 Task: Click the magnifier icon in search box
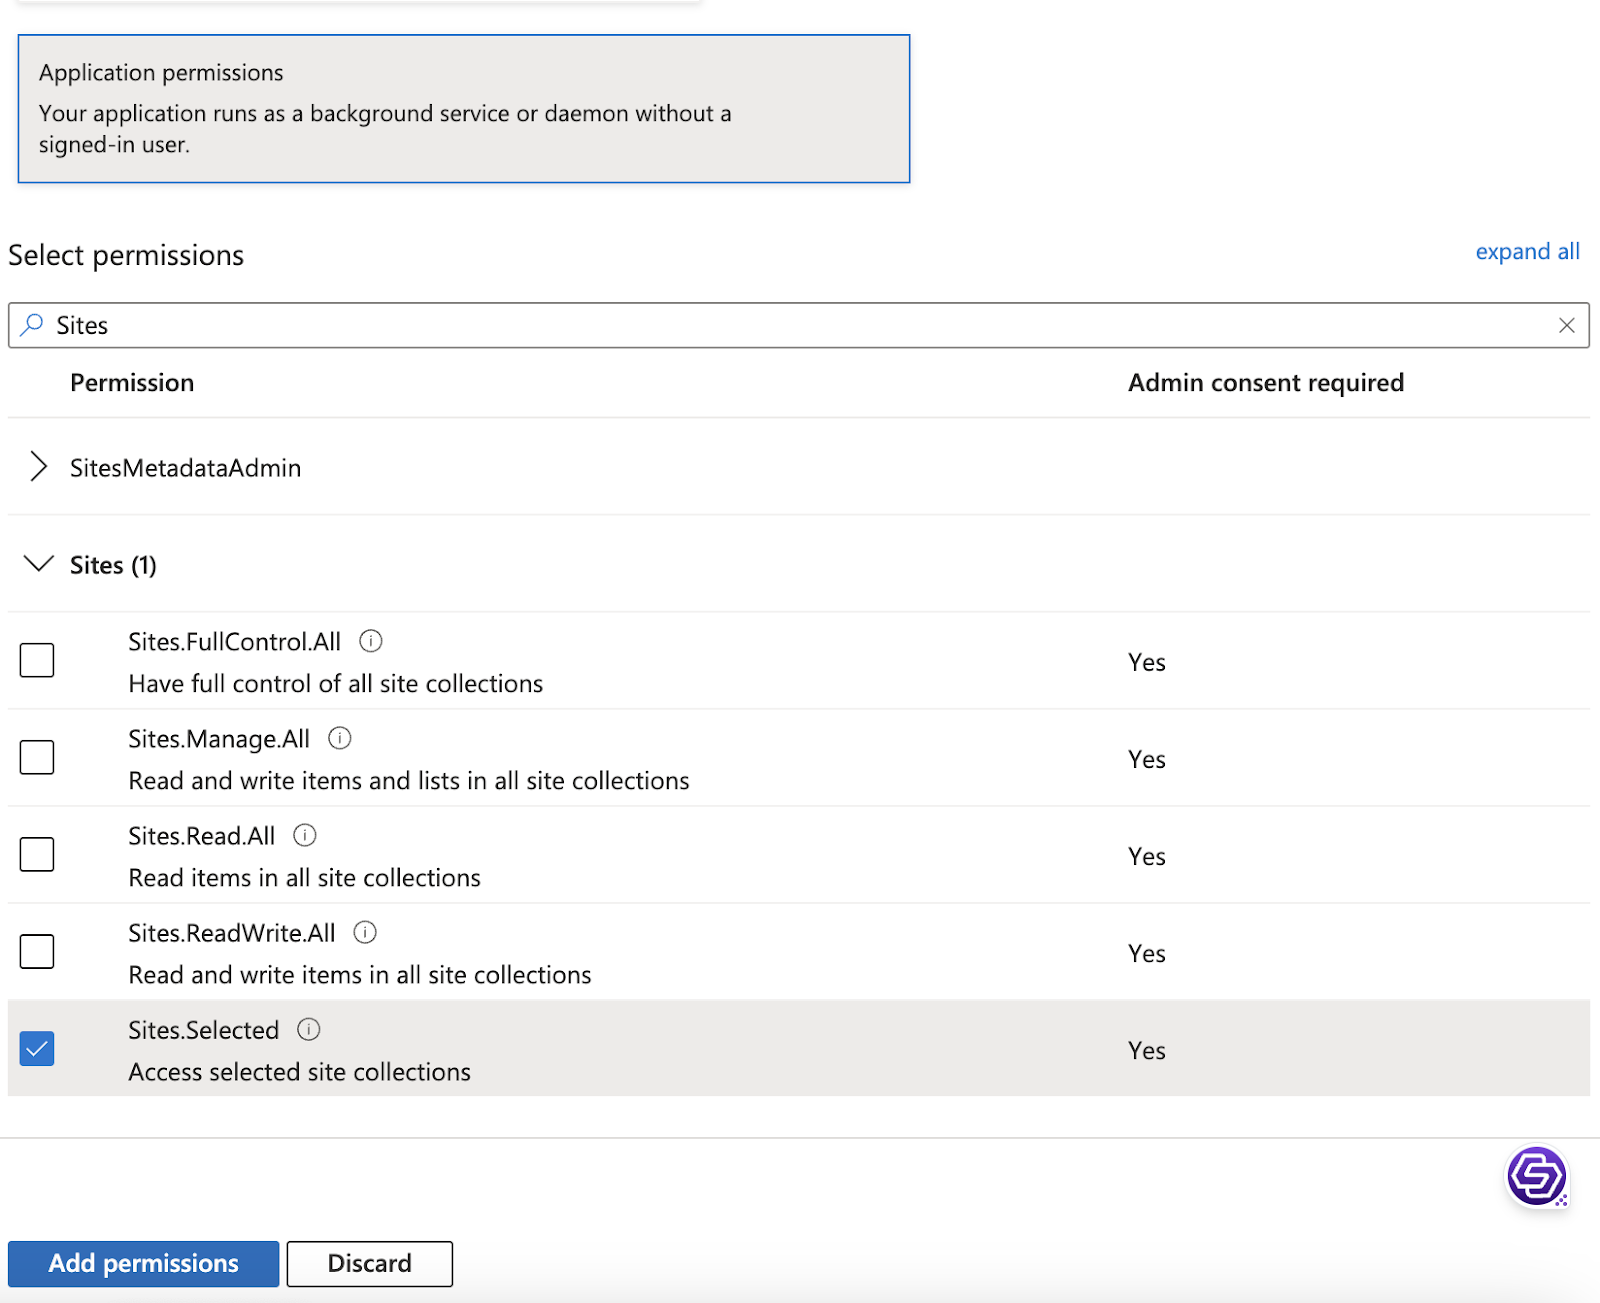(x=32, y=325)
